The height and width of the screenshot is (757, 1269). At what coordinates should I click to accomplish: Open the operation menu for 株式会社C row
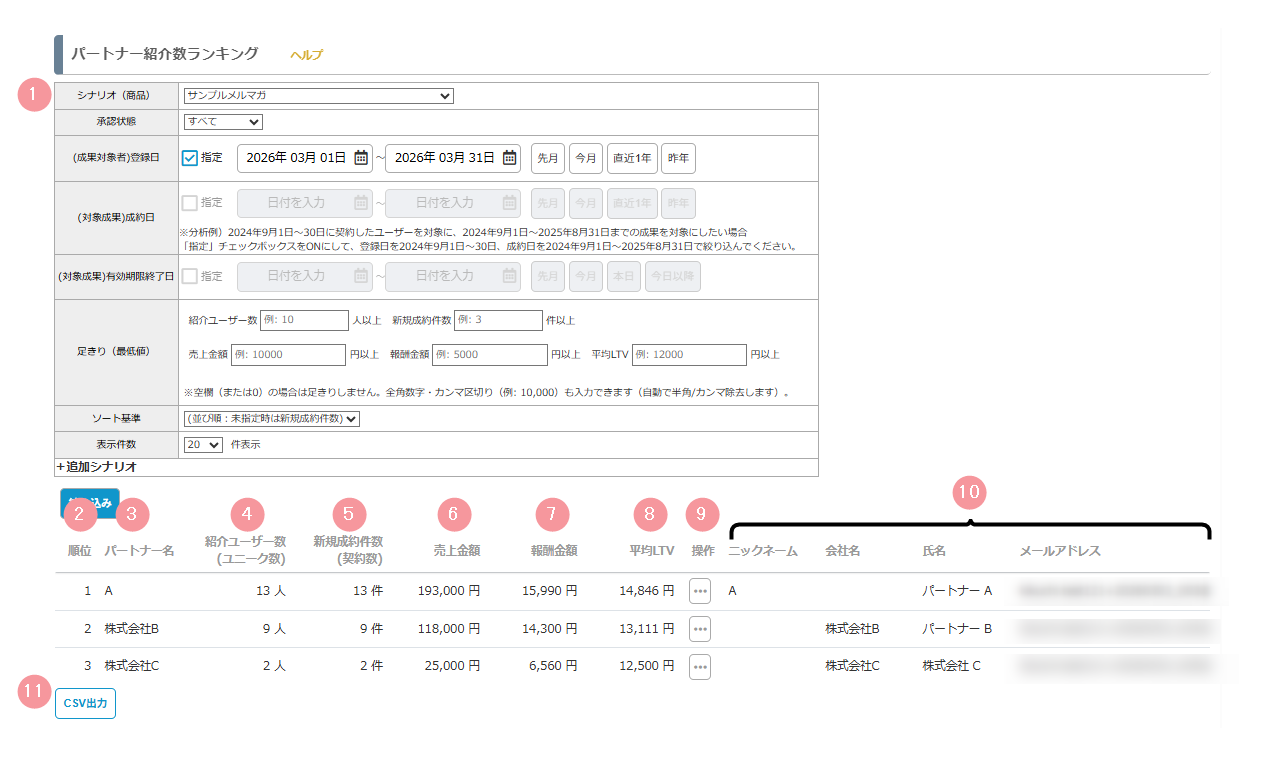pos(700,667)
